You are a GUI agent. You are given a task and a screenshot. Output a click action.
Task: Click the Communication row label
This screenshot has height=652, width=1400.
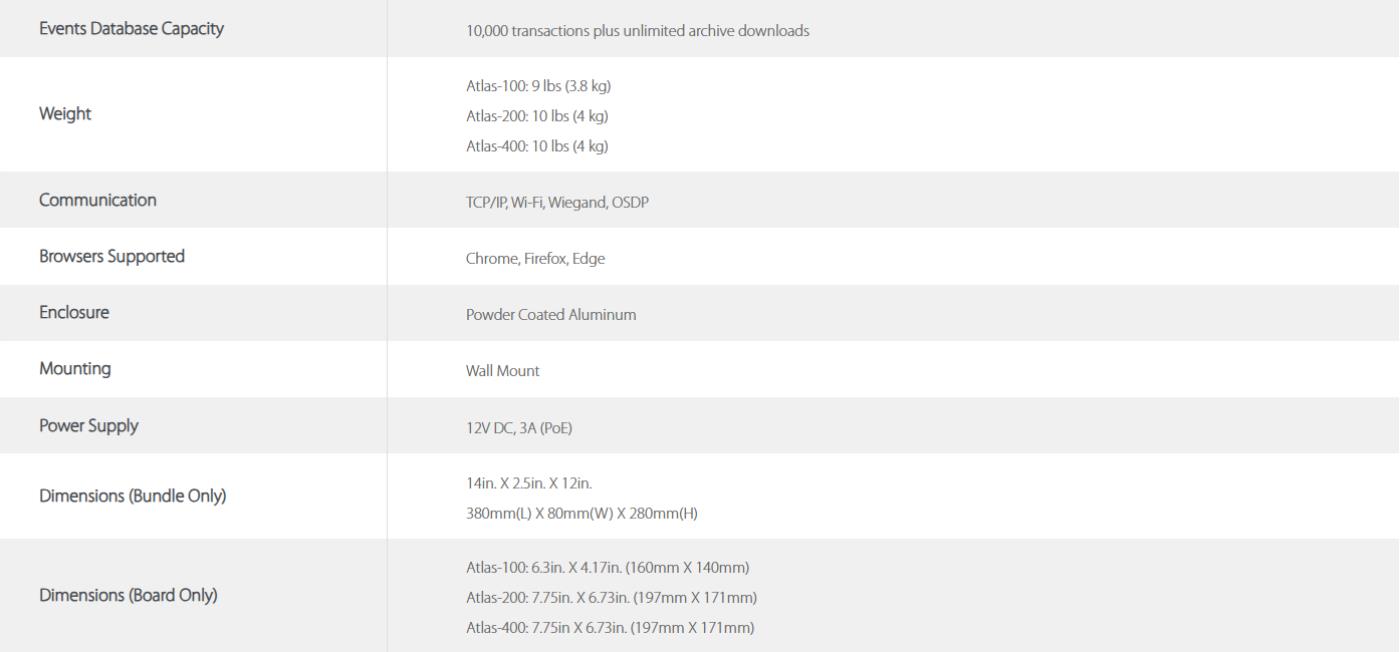click(98, 200)
